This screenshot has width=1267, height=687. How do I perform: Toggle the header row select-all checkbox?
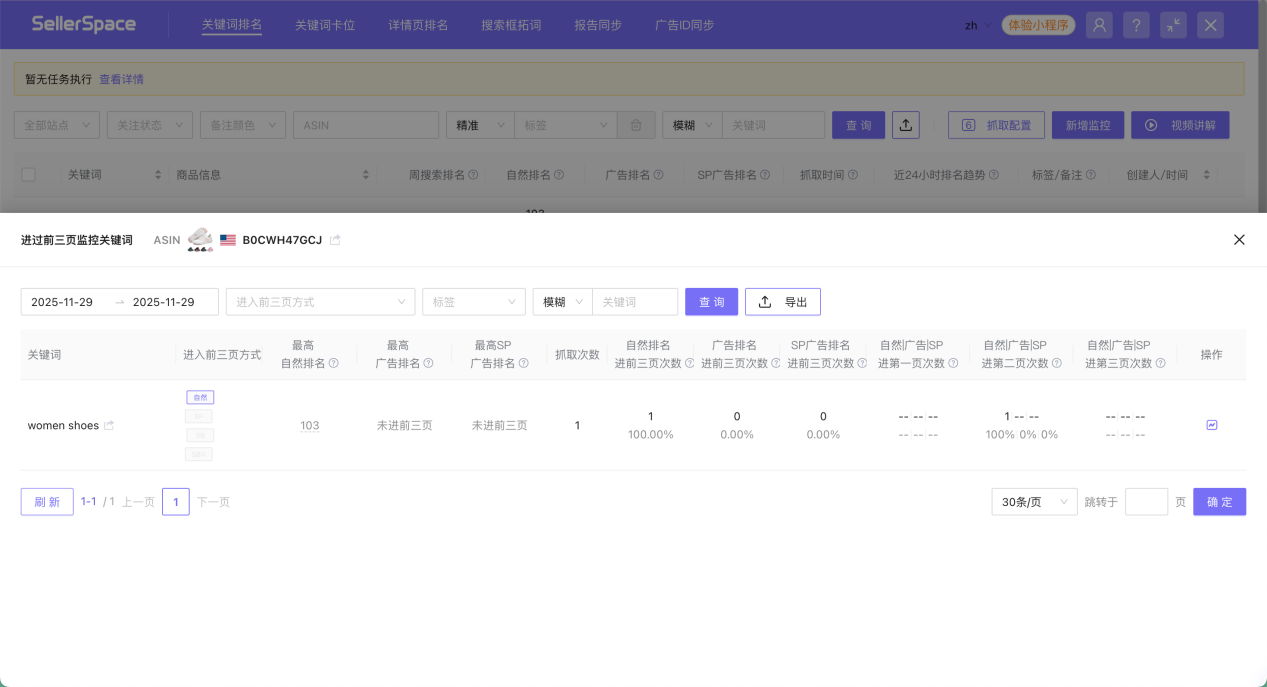click(28, 173)
